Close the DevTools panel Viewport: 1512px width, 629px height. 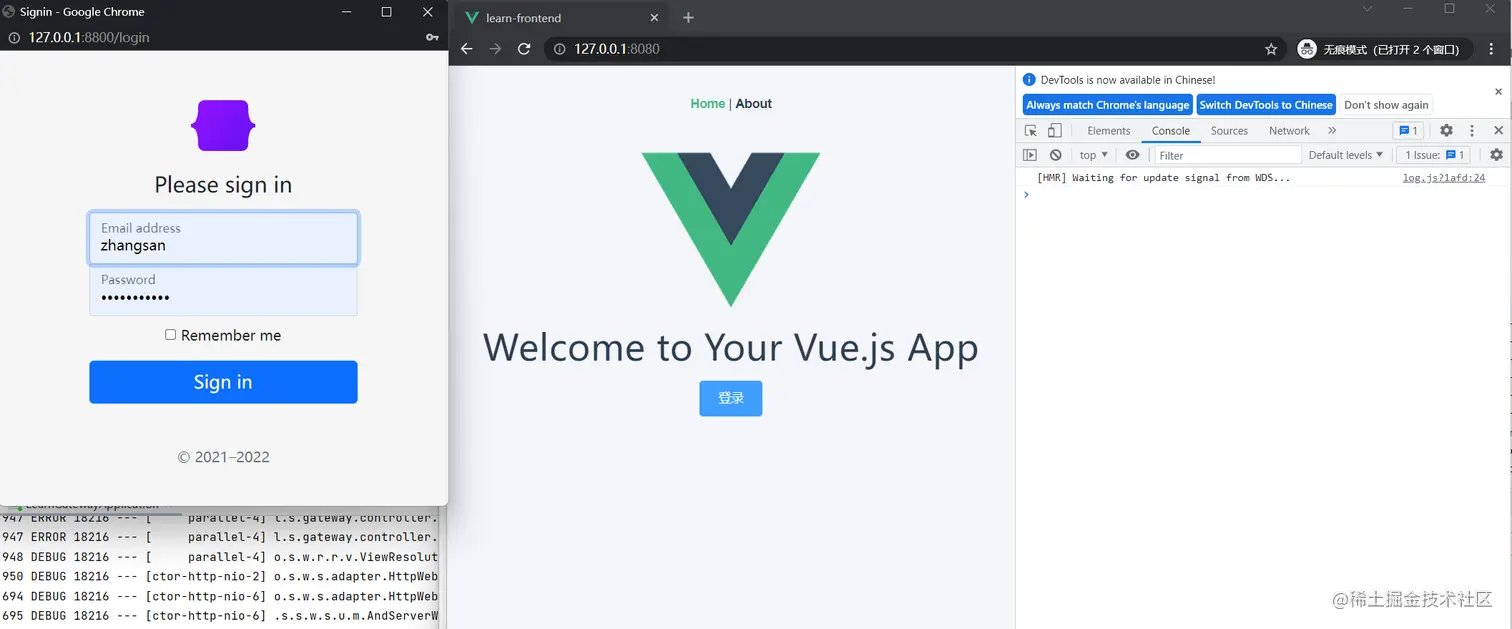click(x=1498, y=131)
